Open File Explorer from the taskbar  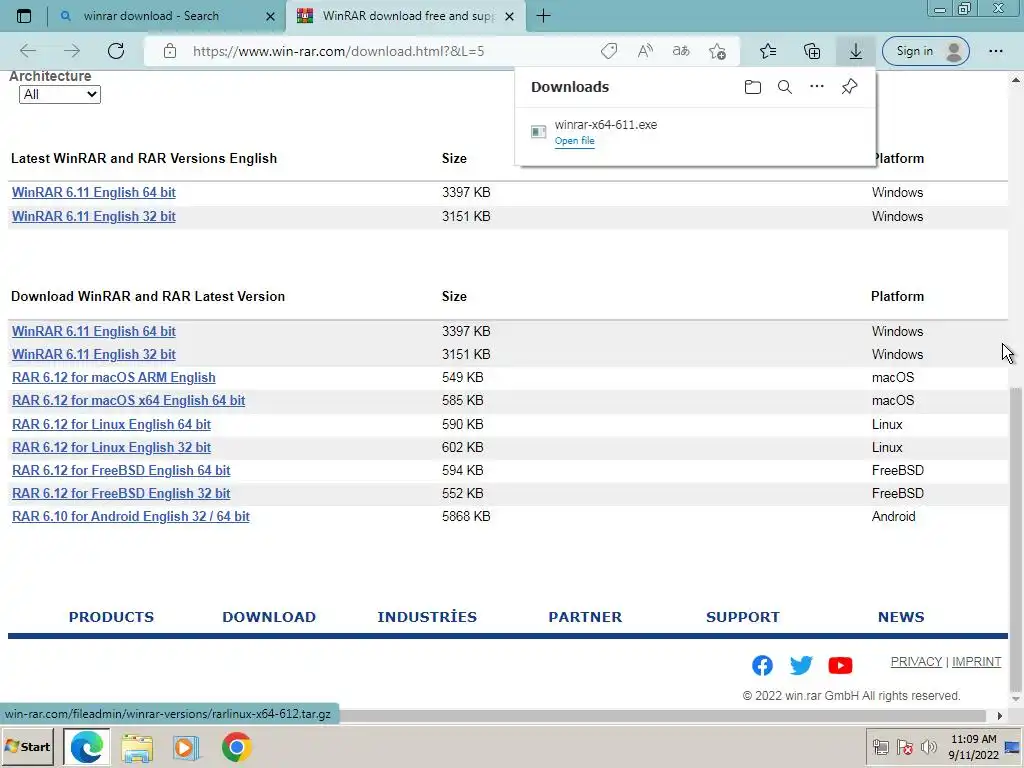136,747
